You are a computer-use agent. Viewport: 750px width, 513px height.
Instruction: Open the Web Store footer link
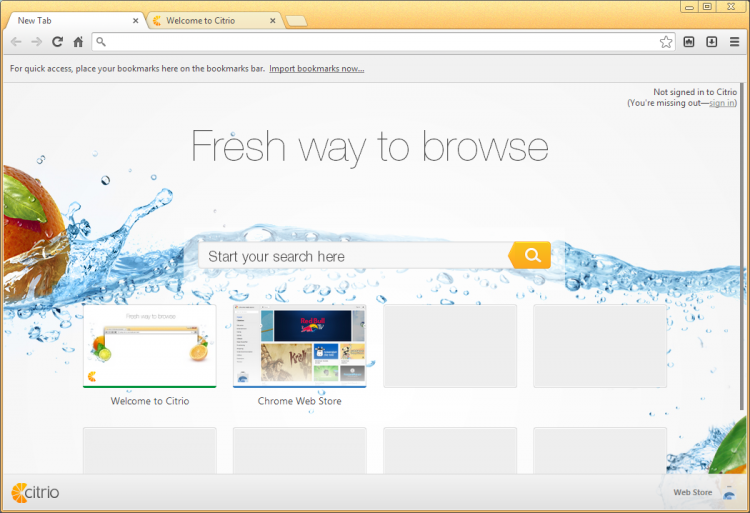(x=693, y=492)
